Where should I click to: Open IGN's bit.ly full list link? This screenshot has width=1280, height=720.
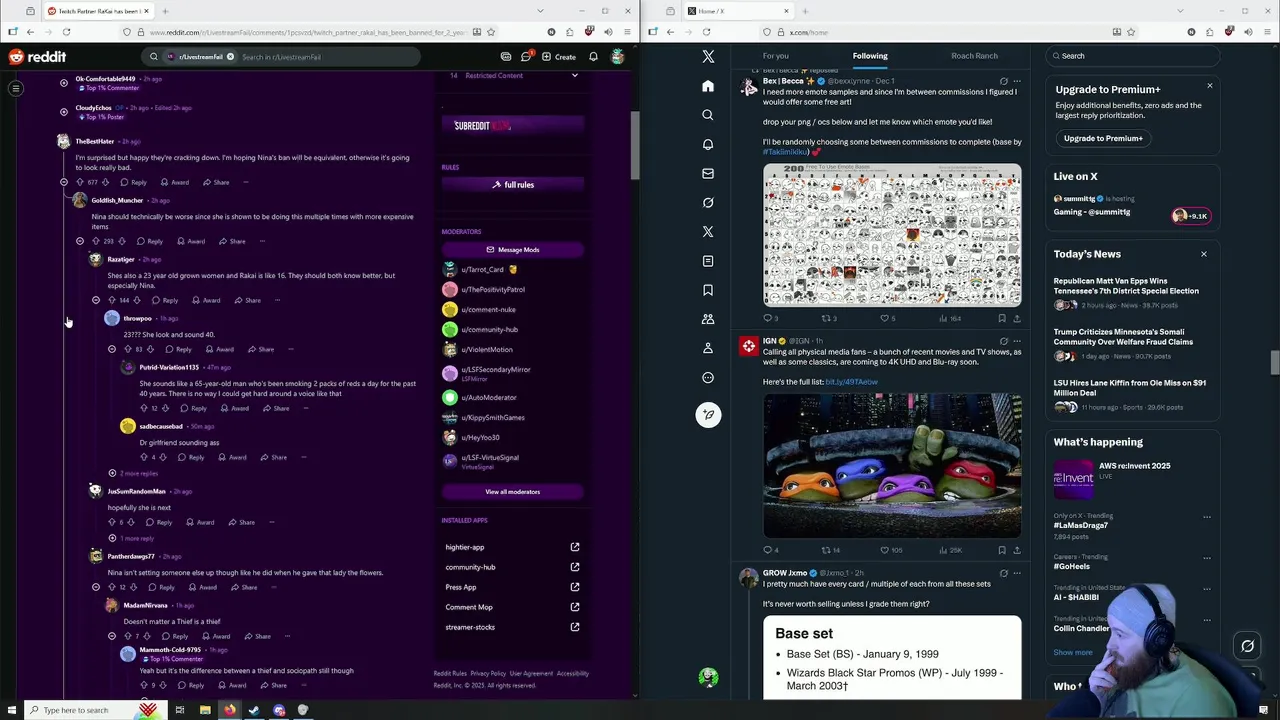[851, 382]
